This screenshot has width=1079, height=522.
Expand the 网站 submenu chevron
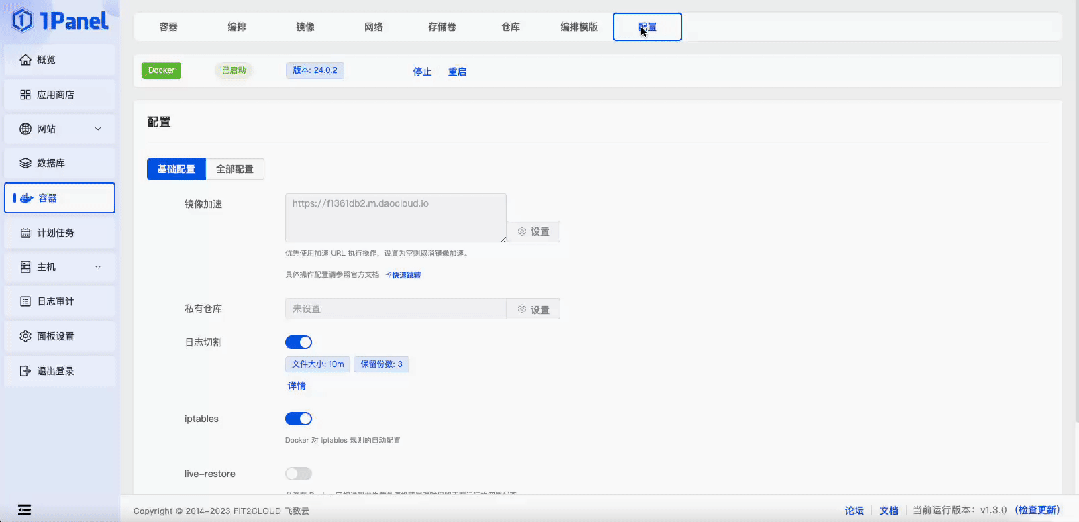(98, 129)
